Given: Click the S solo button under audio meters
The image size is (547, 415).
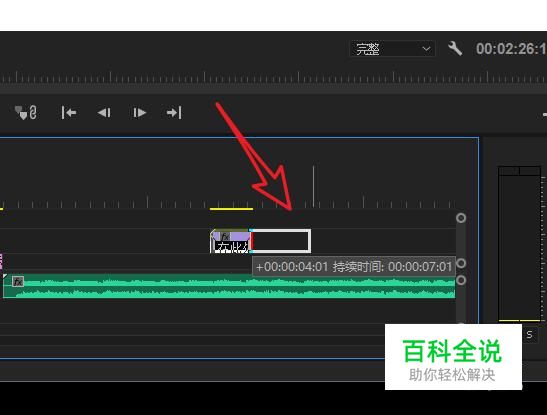Looking at the screenshot, I should [x=530, y=335].
